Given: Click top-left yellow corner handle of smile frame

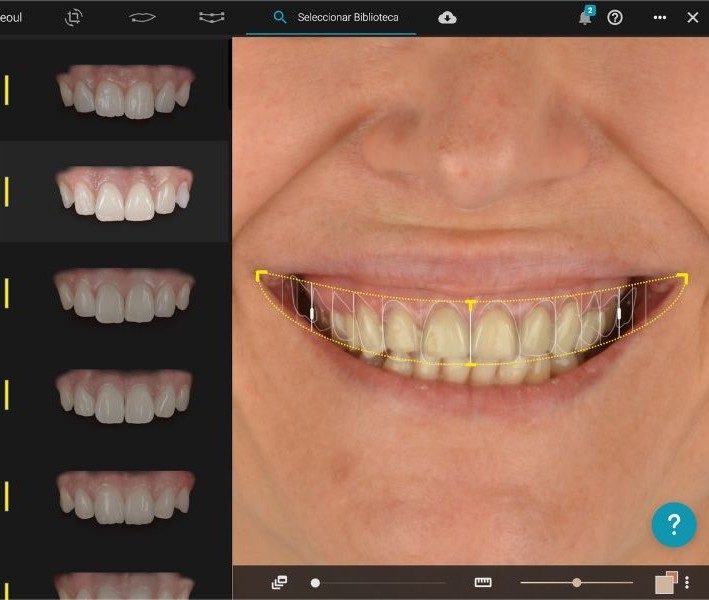Looking at the screenshot, I should [x=261, y=275].
